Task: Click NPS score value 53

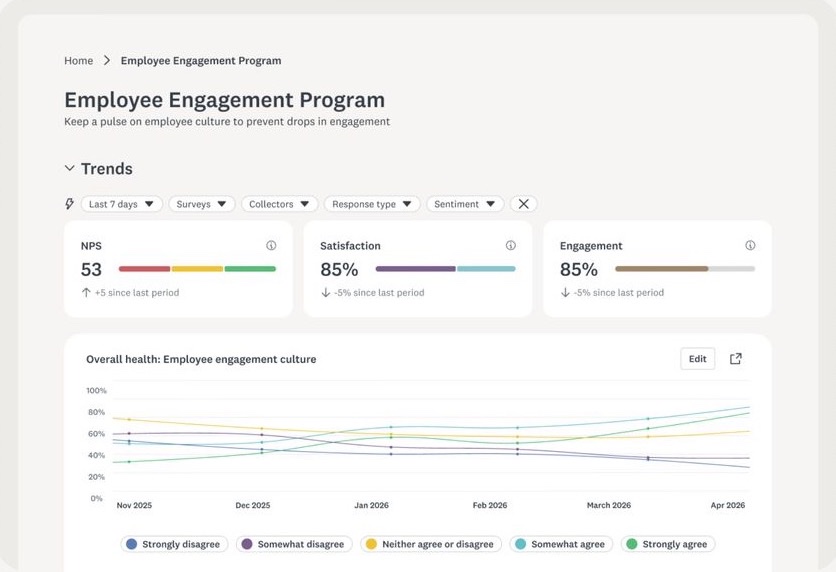Action: pos(91,269)
